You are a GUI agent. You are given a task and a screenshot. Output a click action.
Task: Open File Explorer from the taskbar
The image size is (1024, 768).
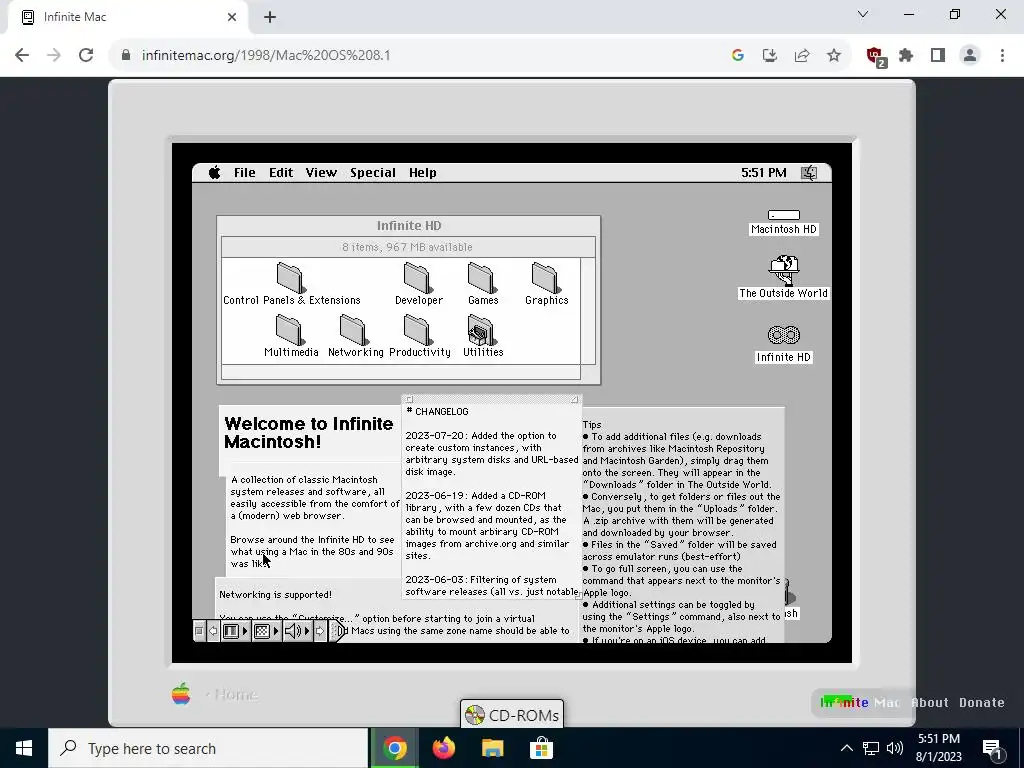493,748
